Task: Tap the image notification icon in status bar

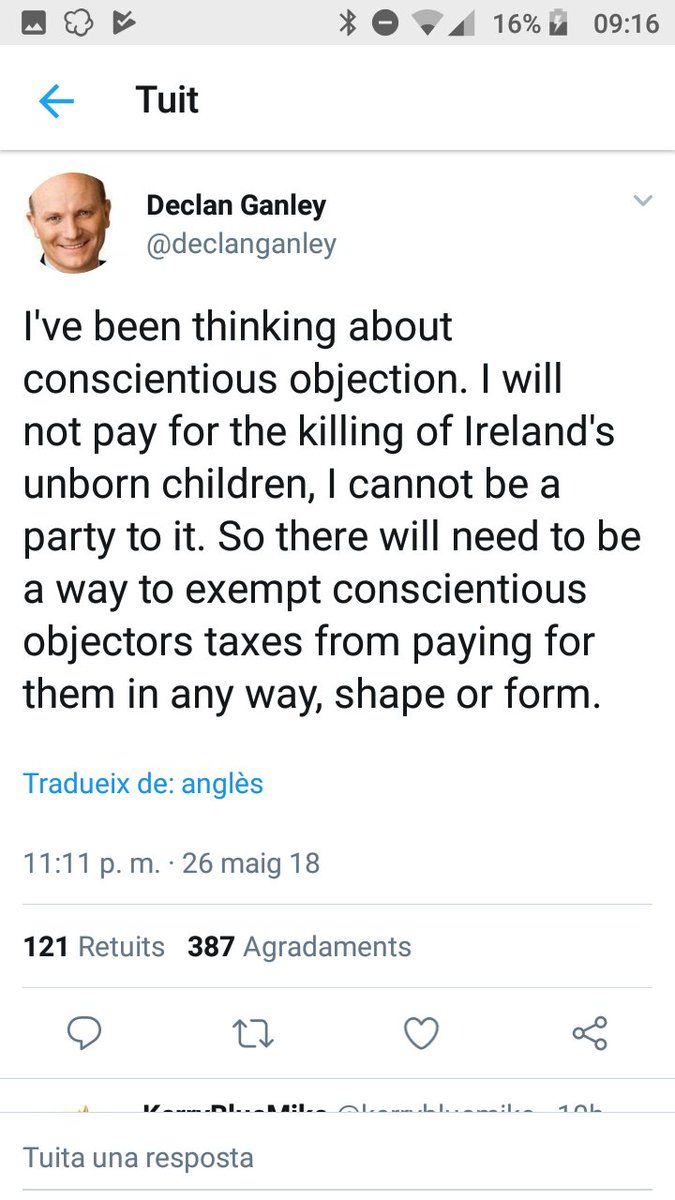Action: (34, 24)
